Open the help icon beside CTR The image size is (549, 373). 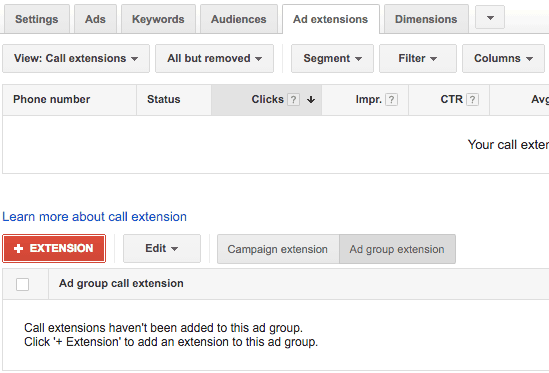click(472, 100)
